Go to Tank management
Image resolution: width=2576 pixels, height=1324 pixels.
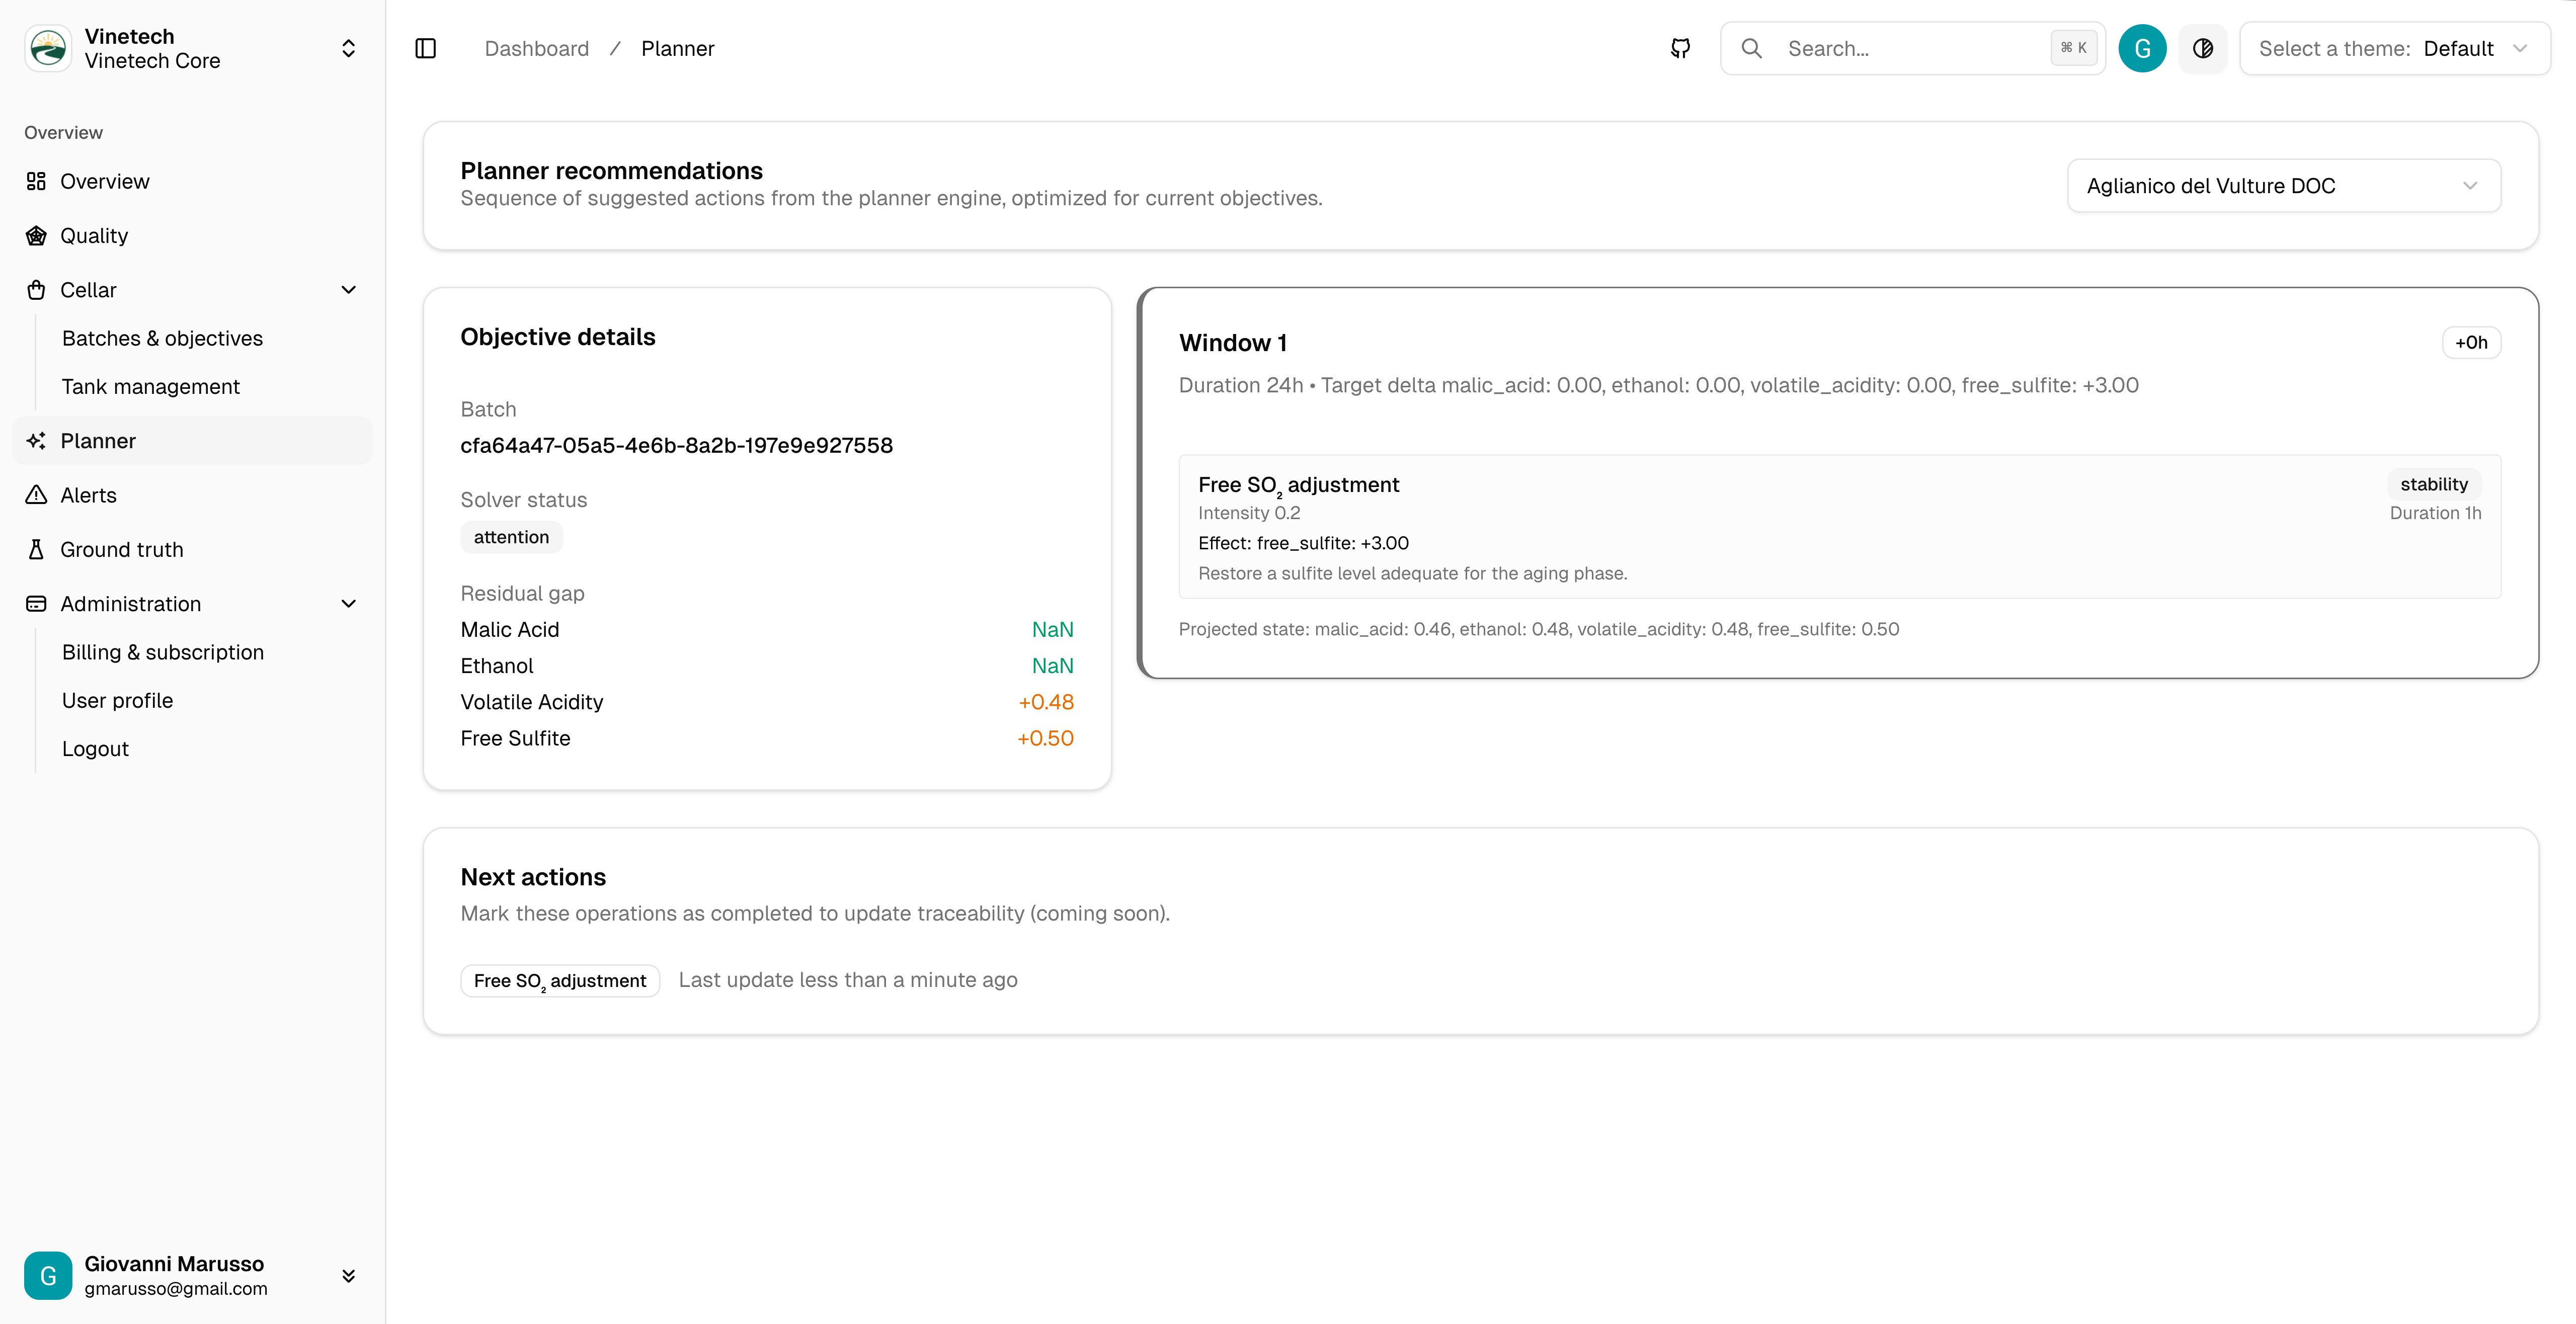(x=150, y=386)
